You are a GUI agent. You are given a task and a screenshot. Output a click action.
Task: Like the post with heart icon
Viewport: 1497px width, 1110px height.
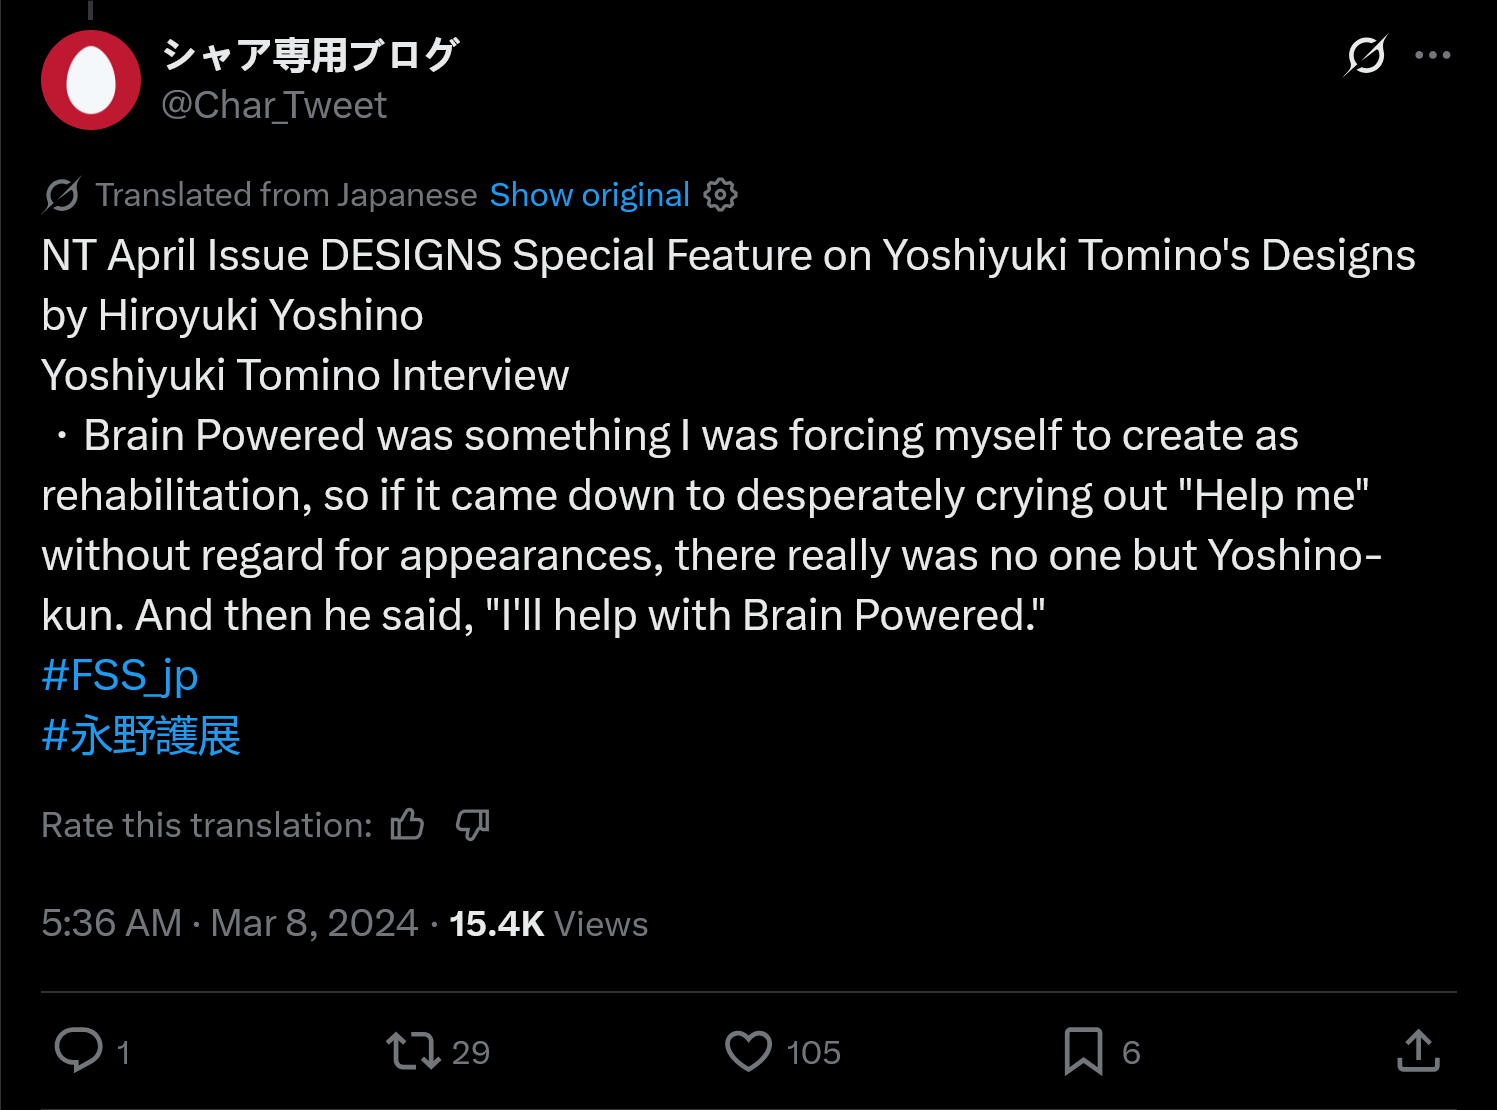[x=748, y=1051]
